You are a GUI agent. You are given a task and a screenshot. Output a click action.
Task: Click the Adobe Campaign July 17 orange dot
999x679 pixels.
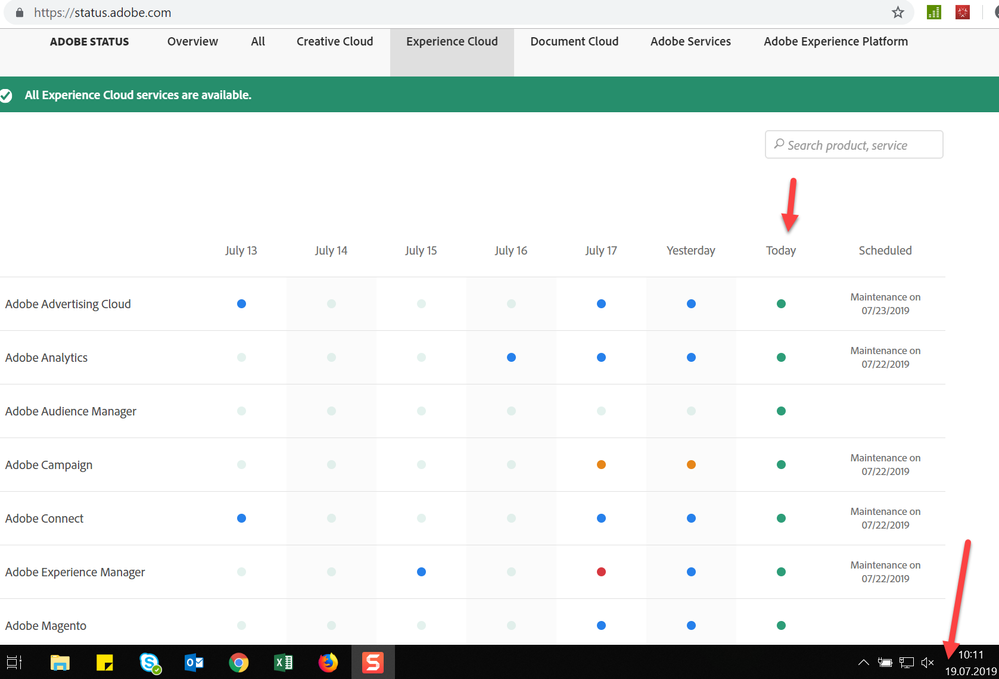tap(601, 464)
